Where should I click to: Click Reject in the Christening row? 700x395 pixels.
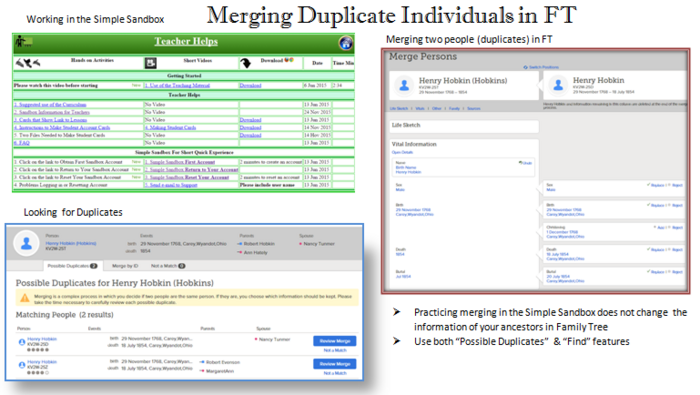677,228
